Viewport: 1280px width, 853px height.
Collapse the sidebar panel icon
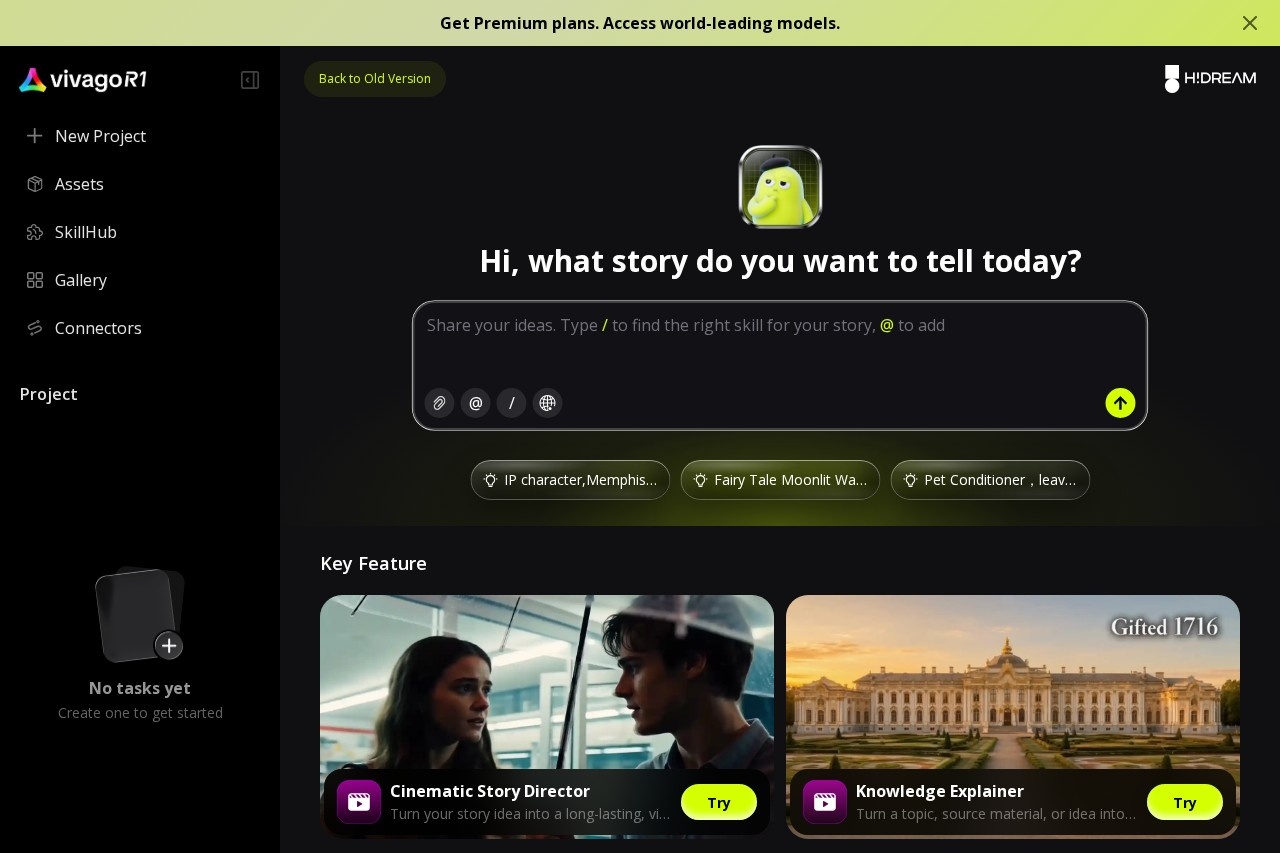click(250, 80)
